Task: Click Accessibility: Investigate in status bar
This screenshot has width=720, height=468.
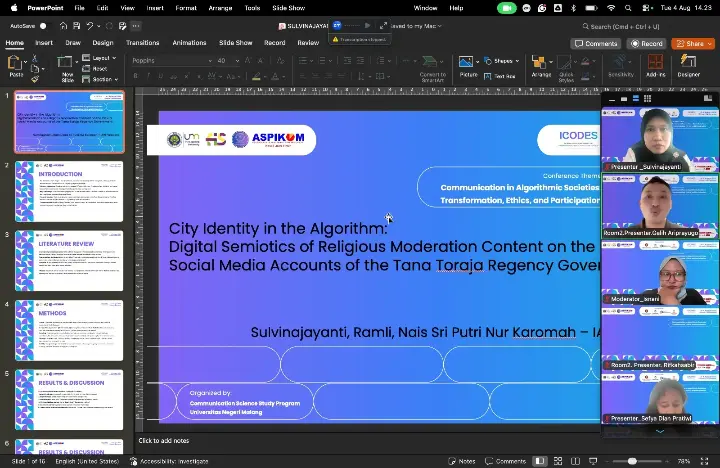Action: (x=169, y=461)
